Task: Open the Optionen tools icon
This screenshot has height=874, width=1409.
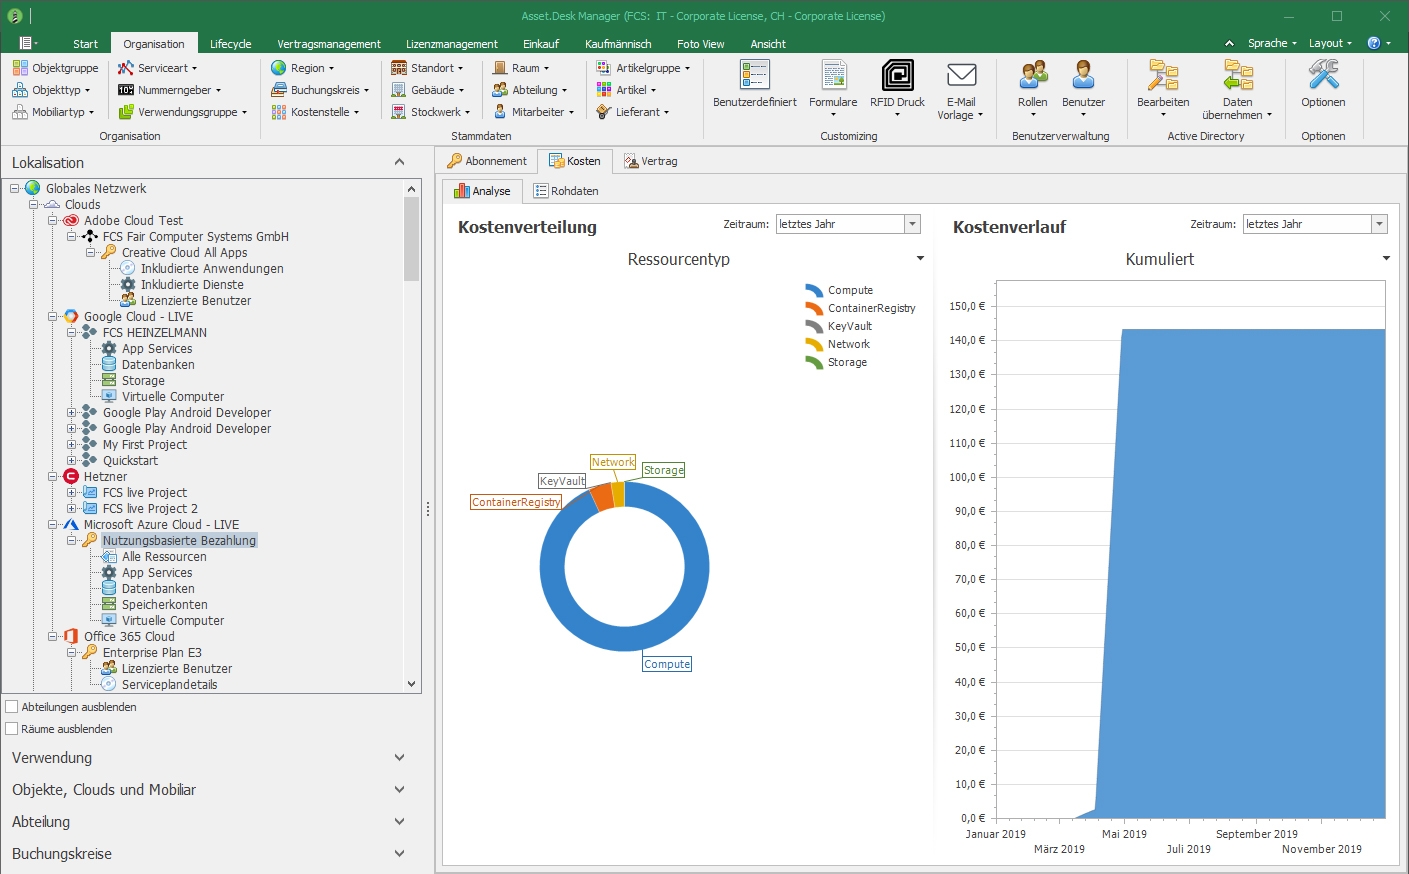Action: point(1323,77)
